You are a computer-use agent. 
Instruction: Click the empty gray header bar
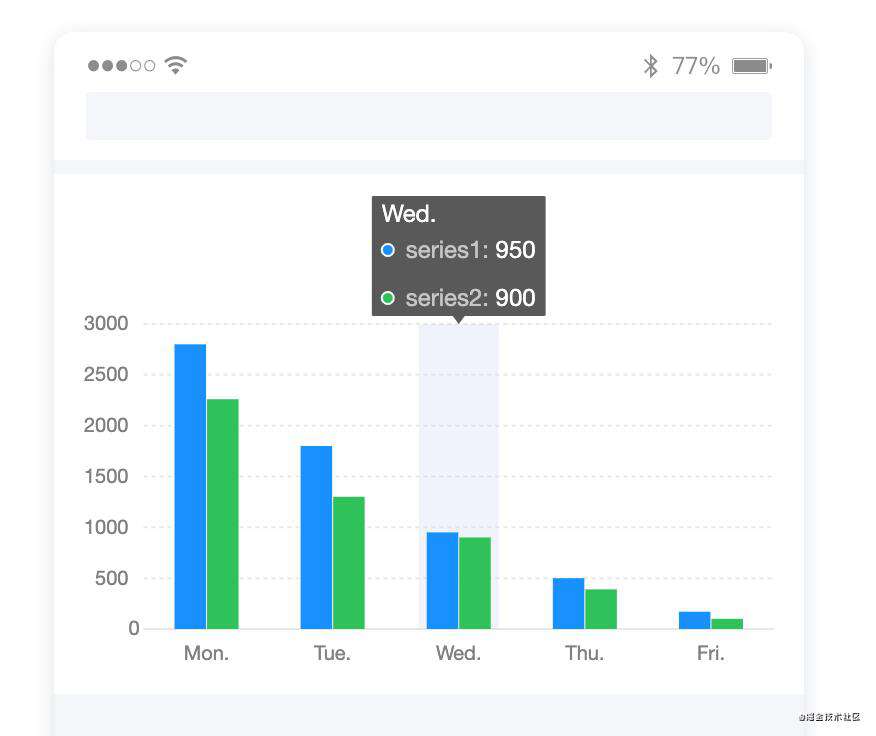pyautogui.click(x=429, y=116)
